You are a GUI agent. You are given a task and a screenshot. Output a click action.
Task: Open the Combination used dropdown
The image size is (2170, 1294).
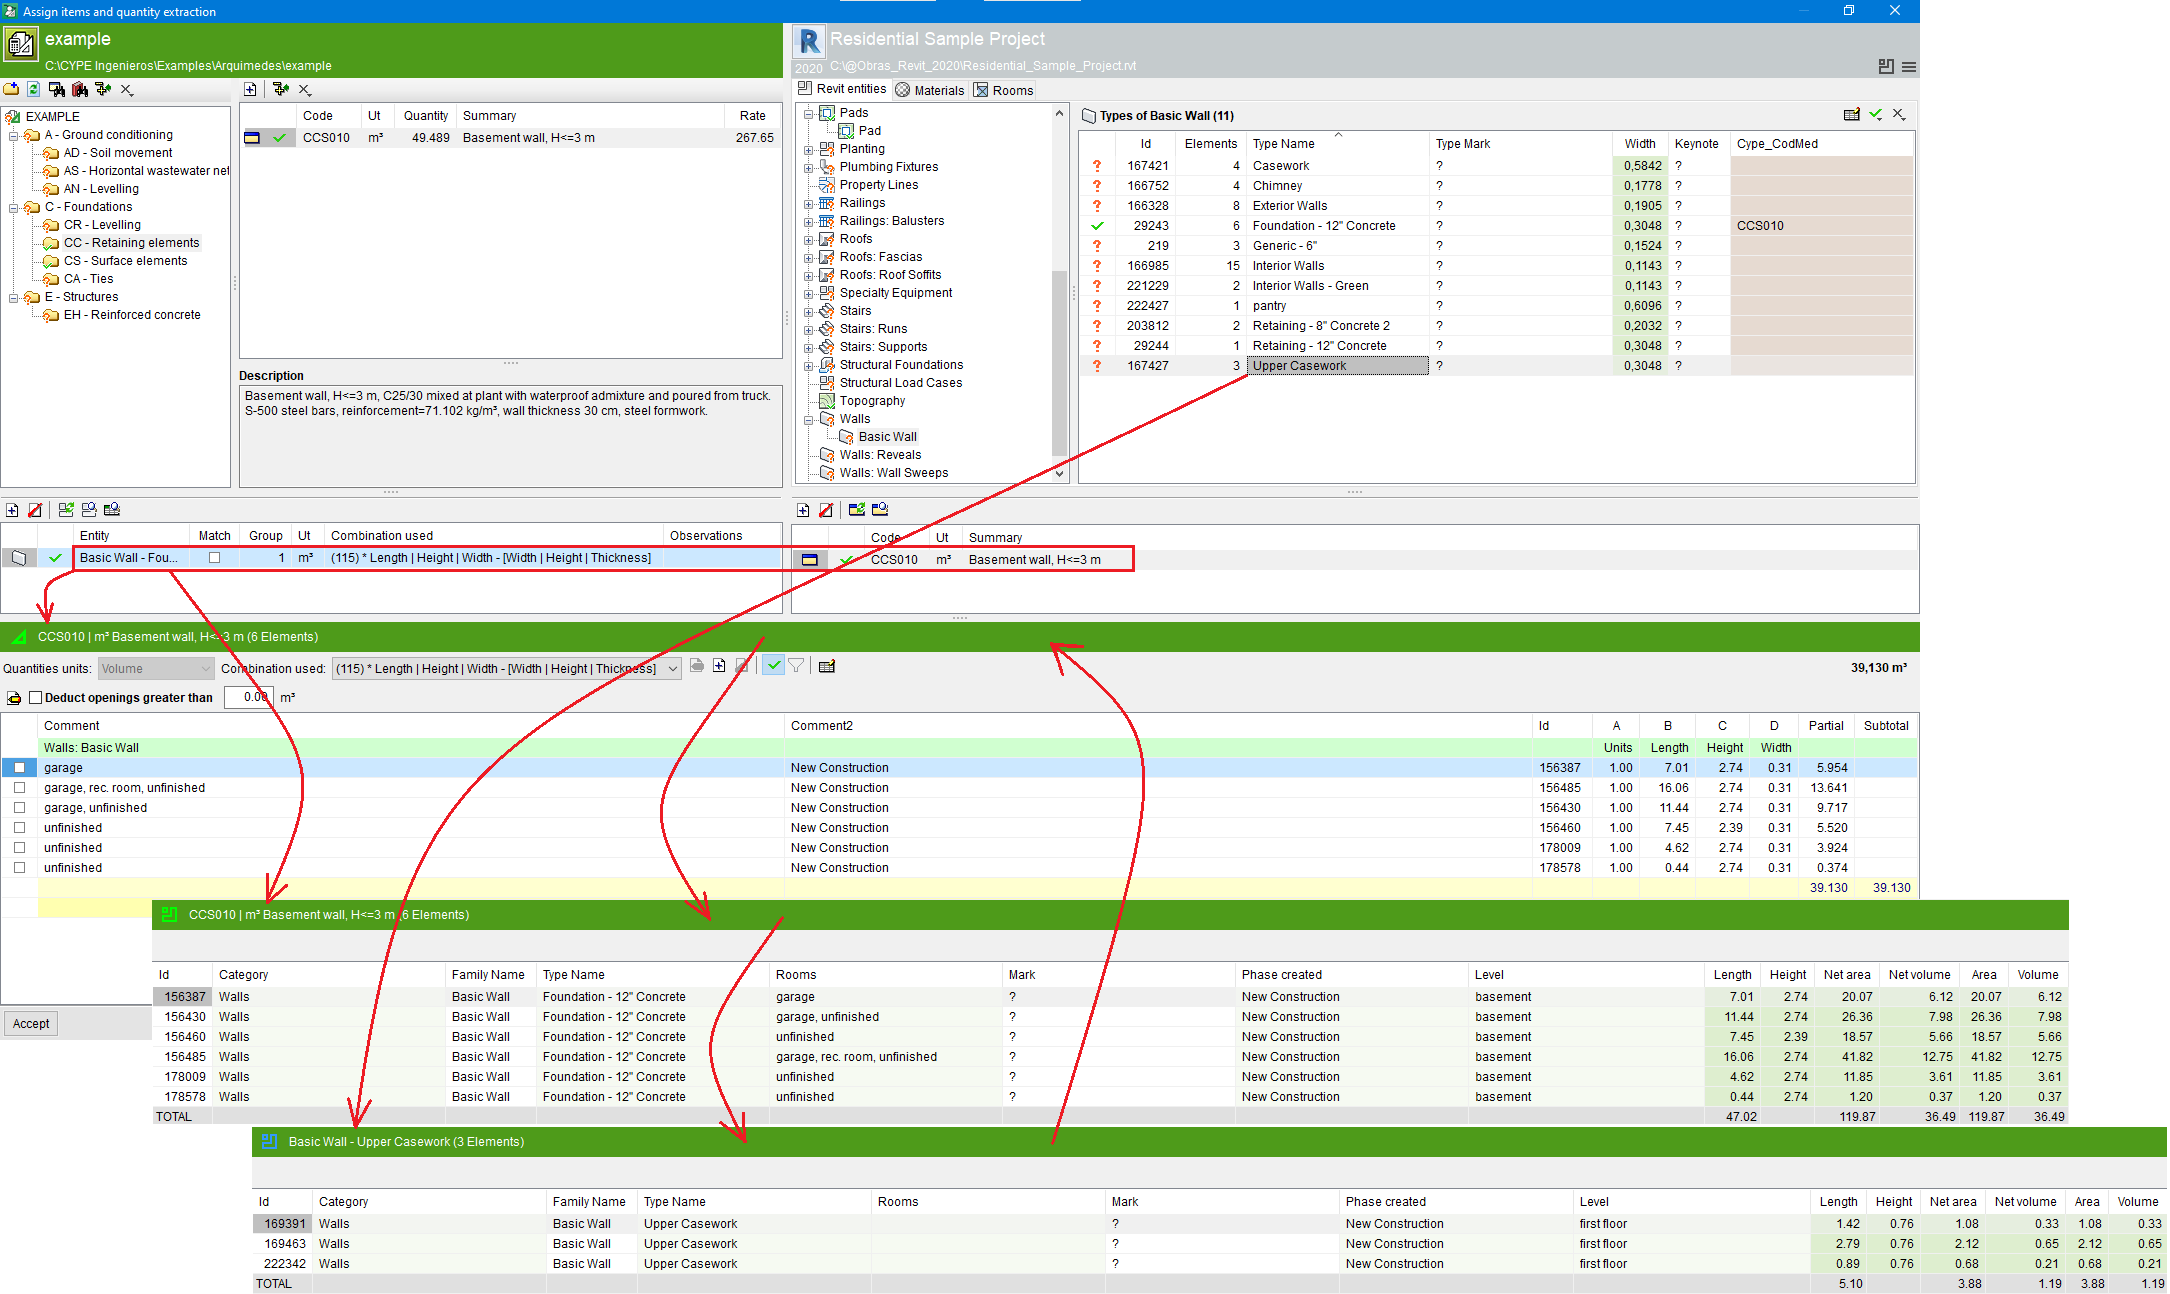[x=506, y=669]
